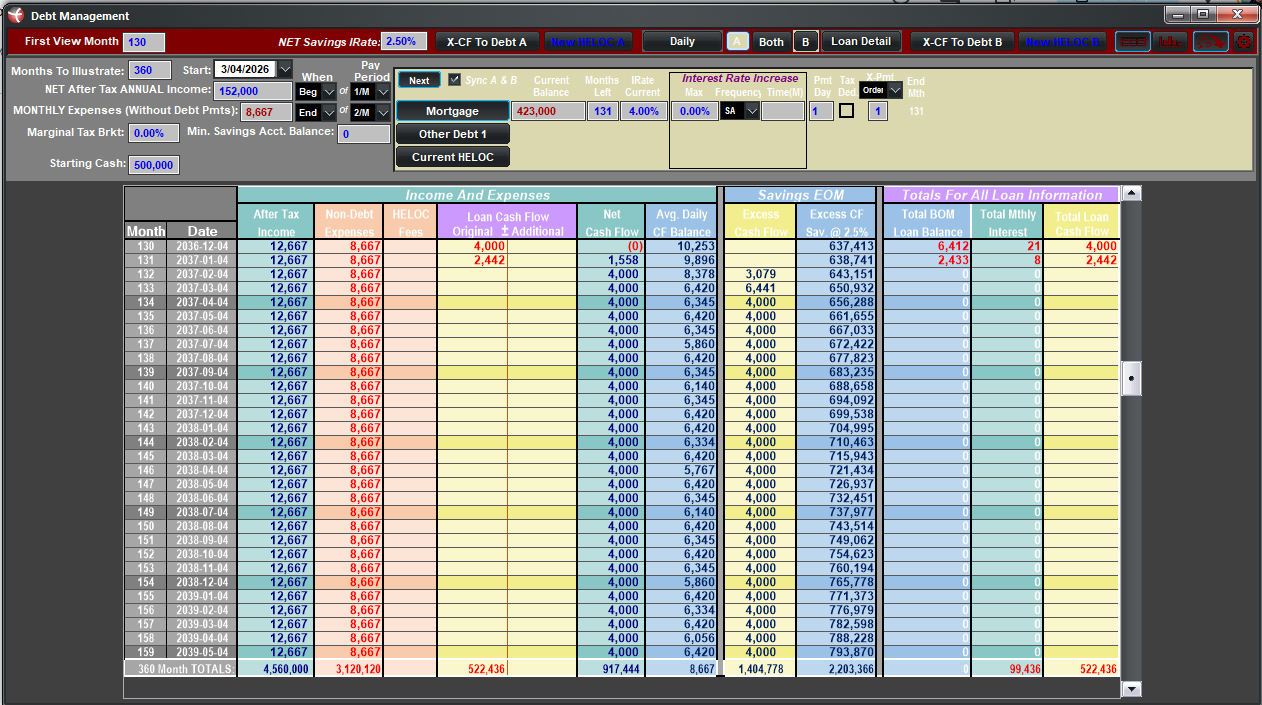Open the 2/M pay period dropdown
The height and width of the screenshot is (705, 1262).
382,112
